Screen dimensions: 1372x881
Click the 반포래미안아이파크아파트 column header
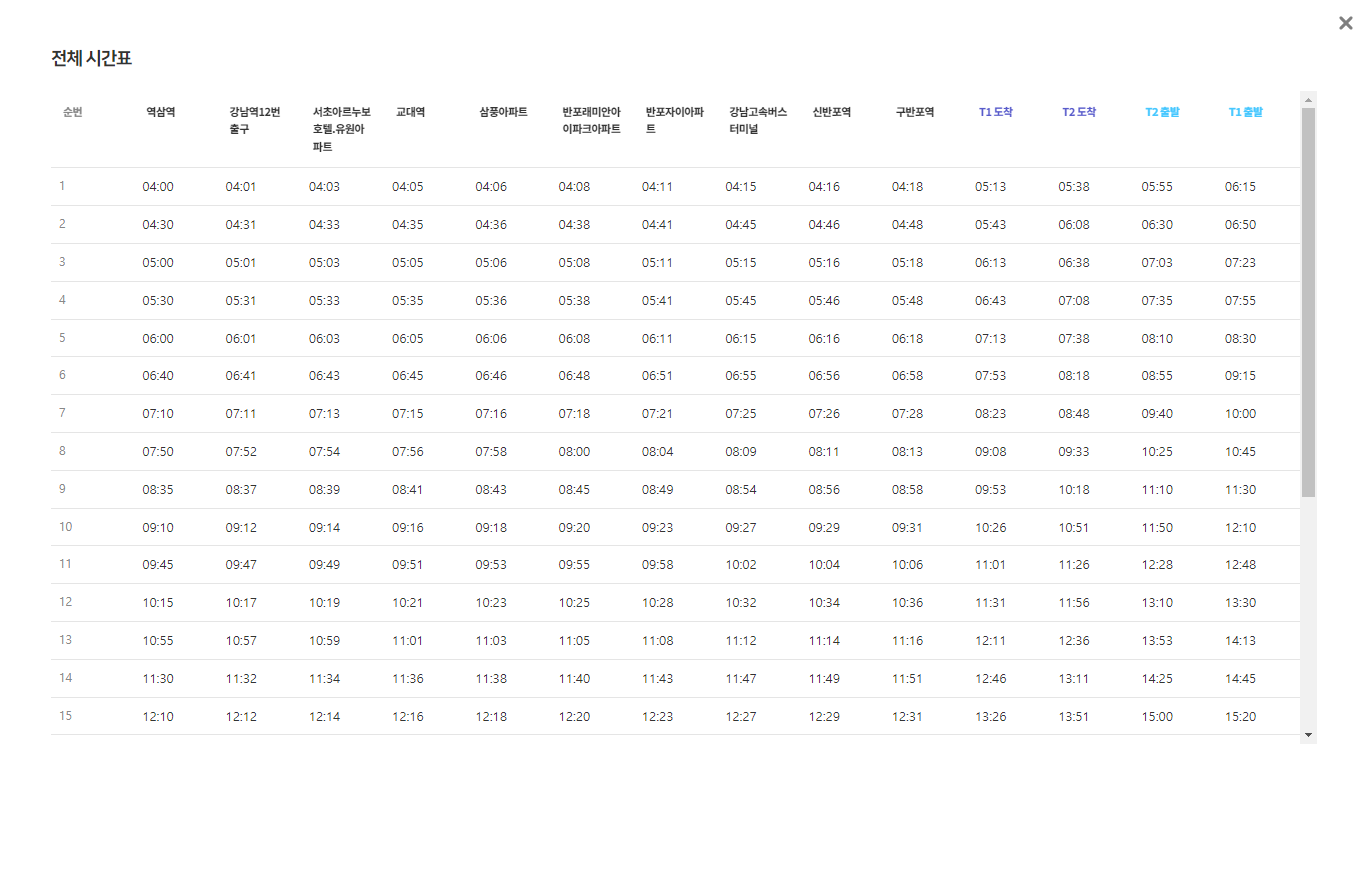592,121
